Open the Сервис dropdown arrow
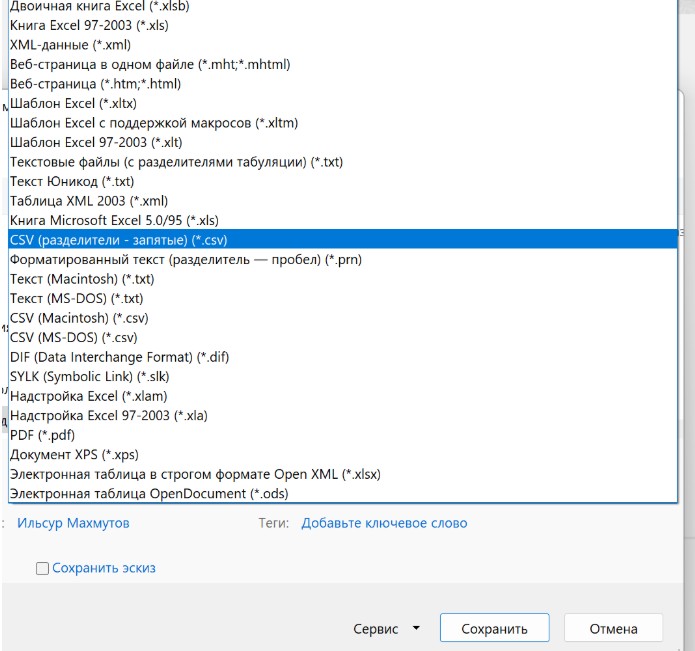Viewport: 695px width, 651px height. (416, 630)
